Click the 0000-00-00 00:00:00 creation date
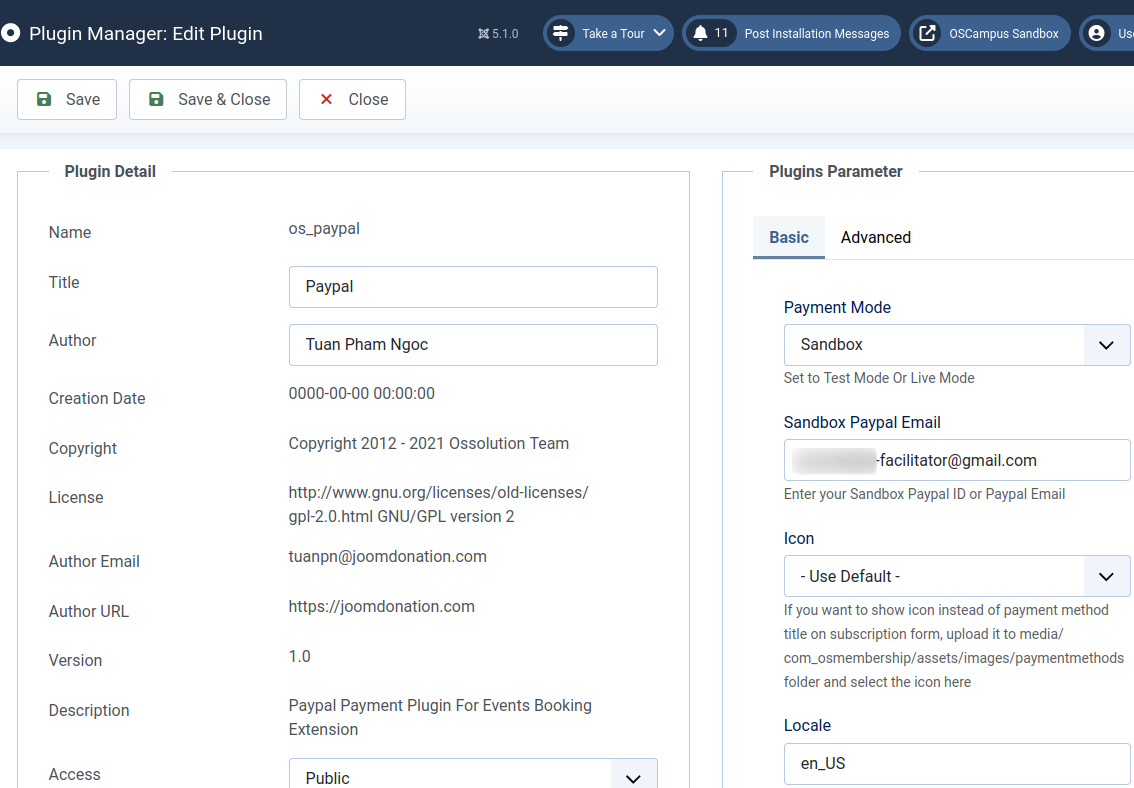The height and width of the screenshot is (788, 1134). (362, 393)
